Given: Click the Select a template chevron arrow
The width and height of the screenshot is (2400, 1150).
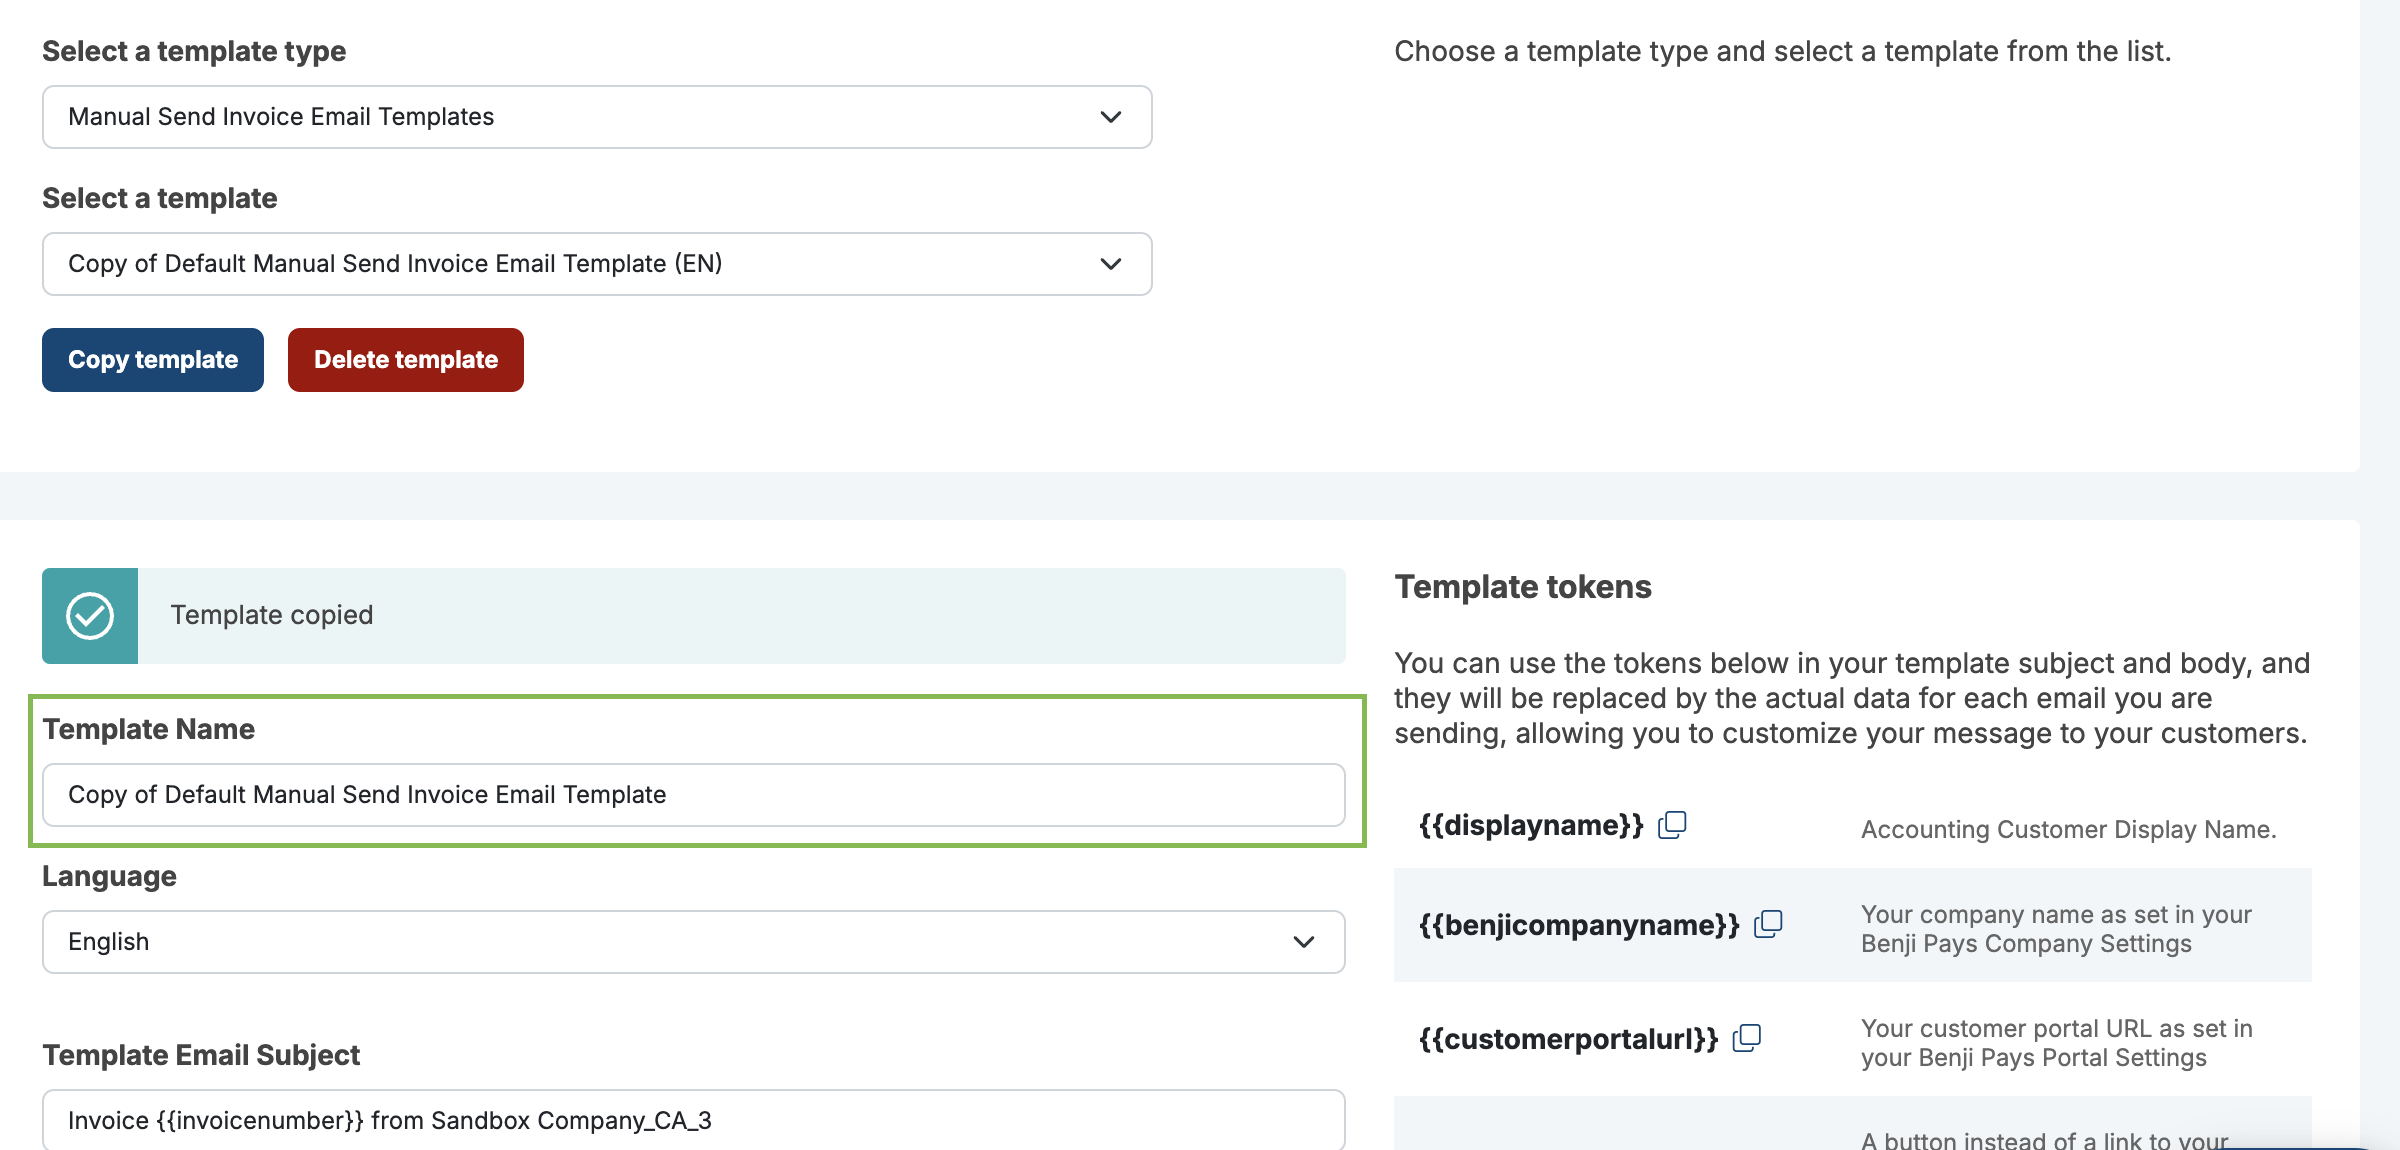Looking at the screenshot, I should [1110, 264].
